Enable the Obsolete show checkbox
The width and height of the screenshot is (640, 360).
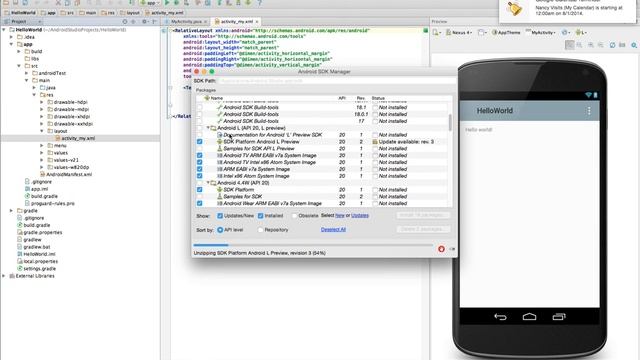click(x=294, y=216)
